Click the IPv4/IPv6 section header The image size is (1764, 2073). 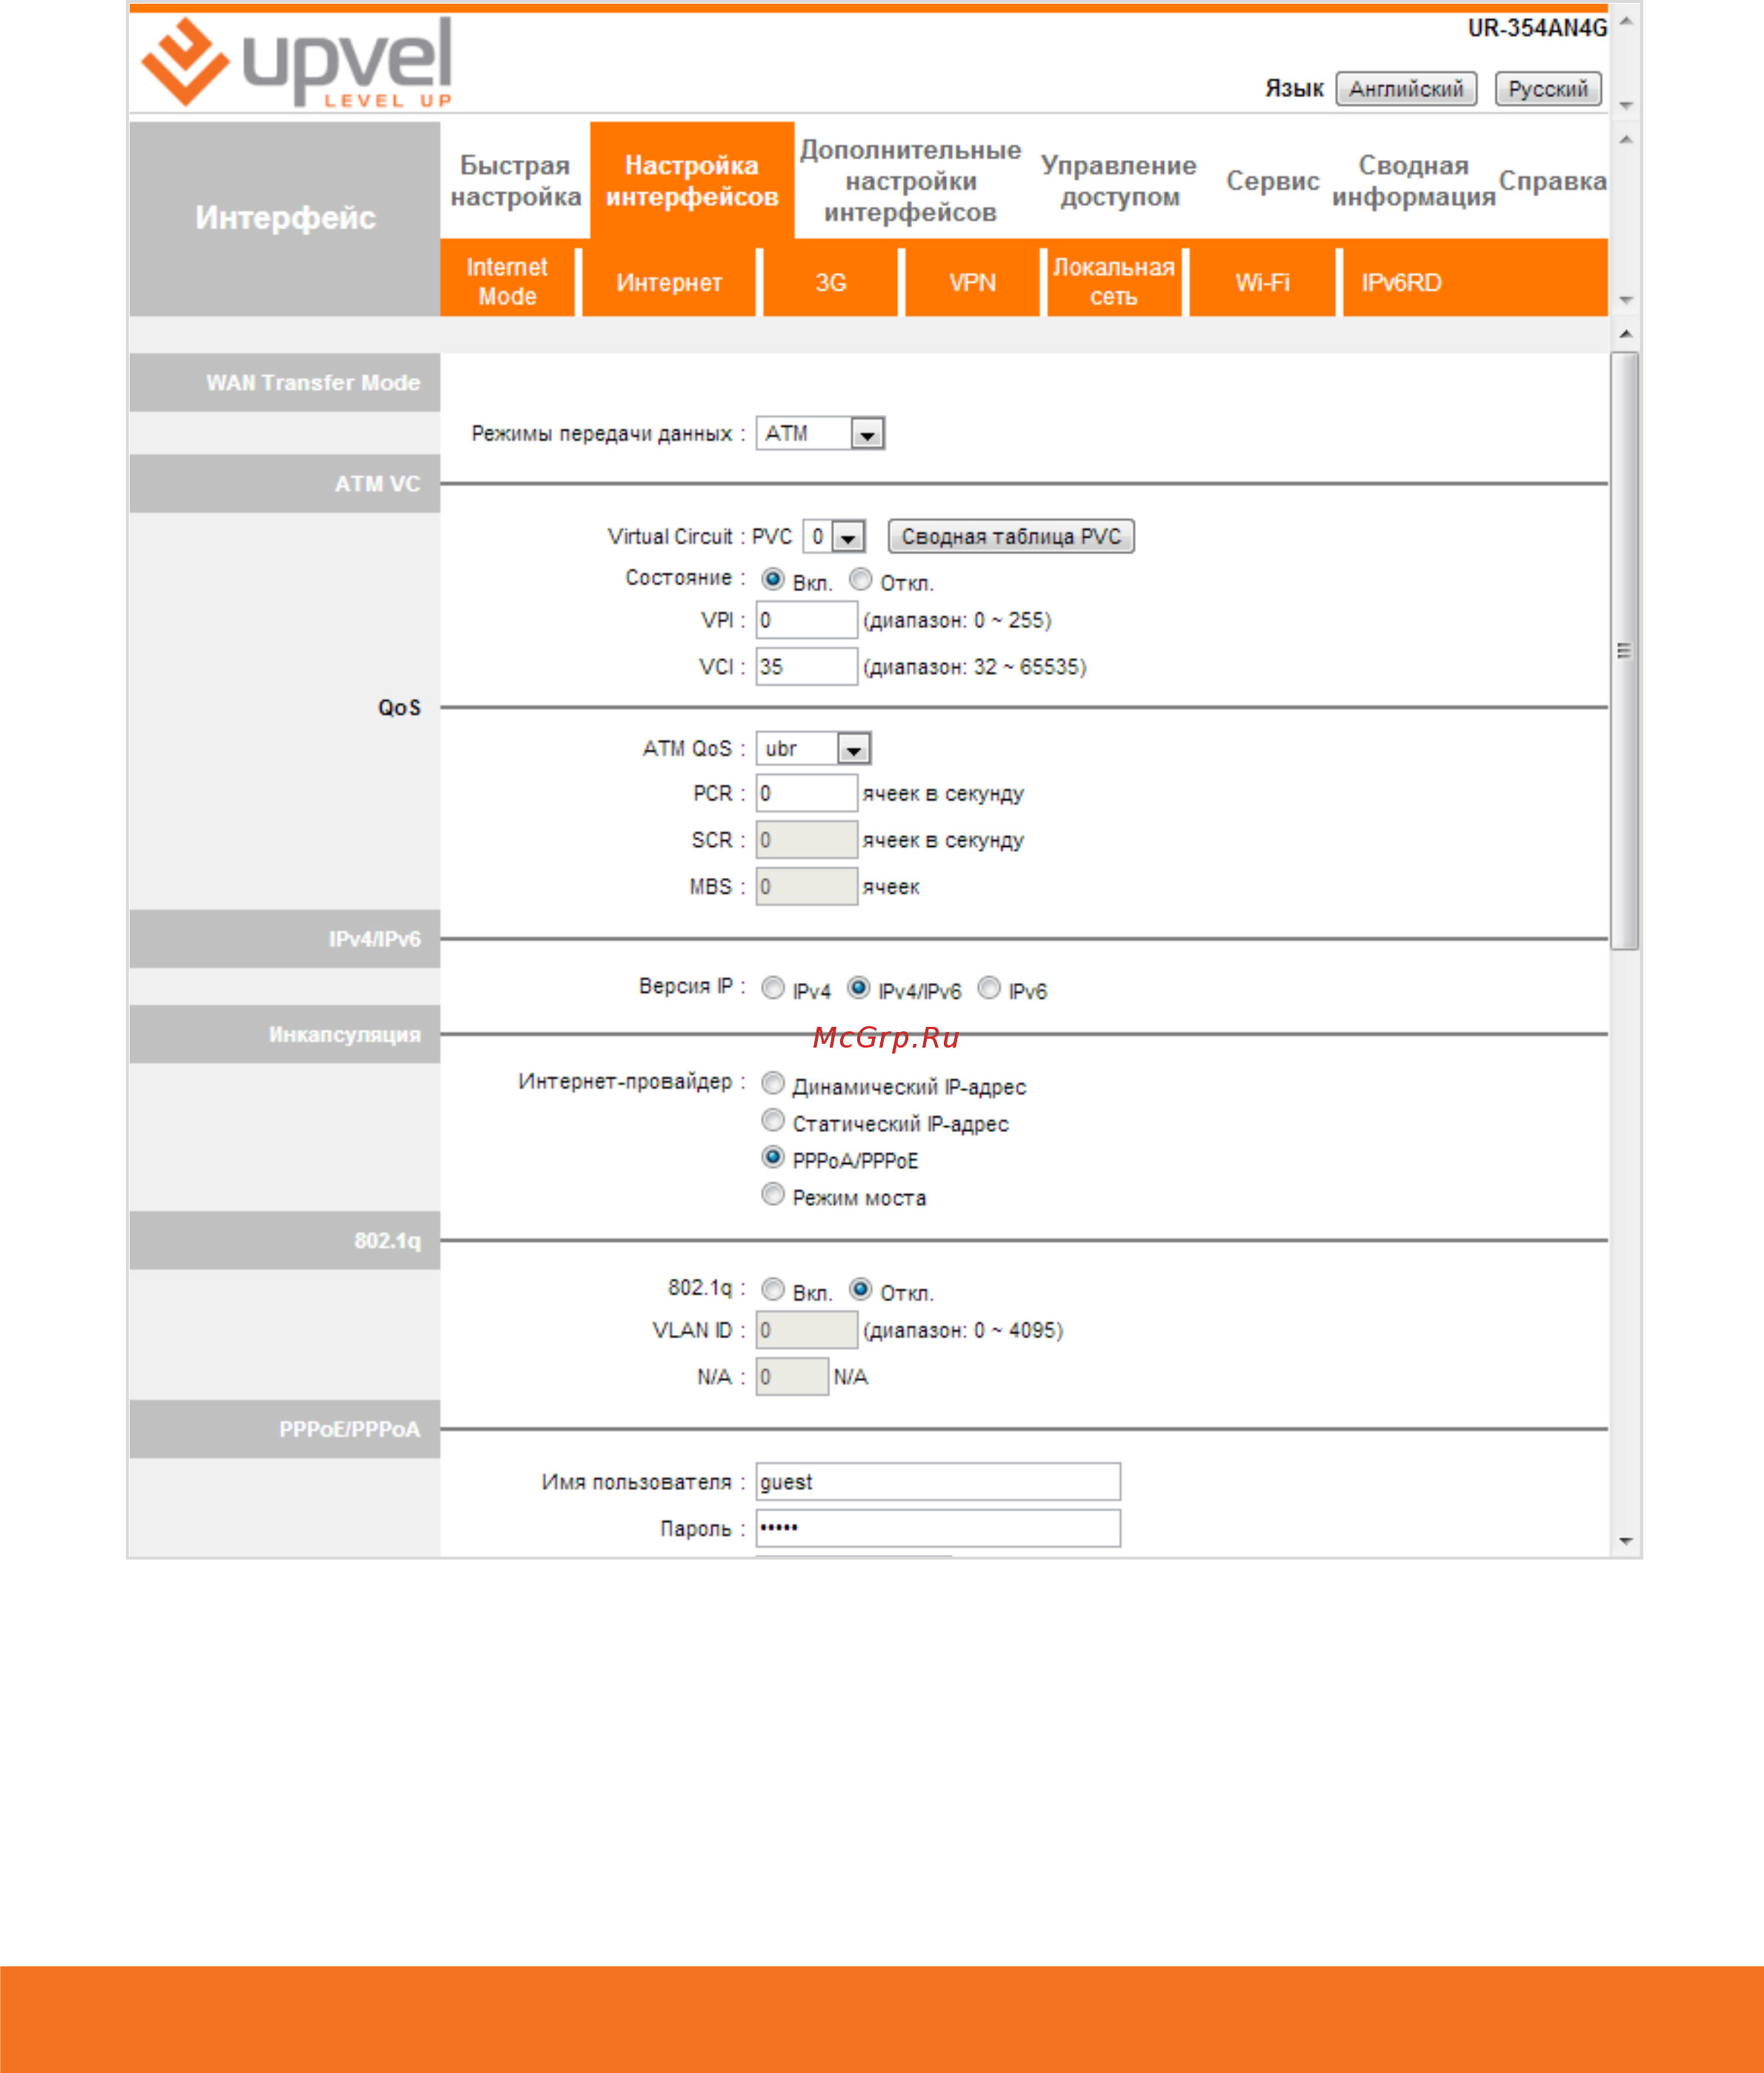[x=285, y=939]
